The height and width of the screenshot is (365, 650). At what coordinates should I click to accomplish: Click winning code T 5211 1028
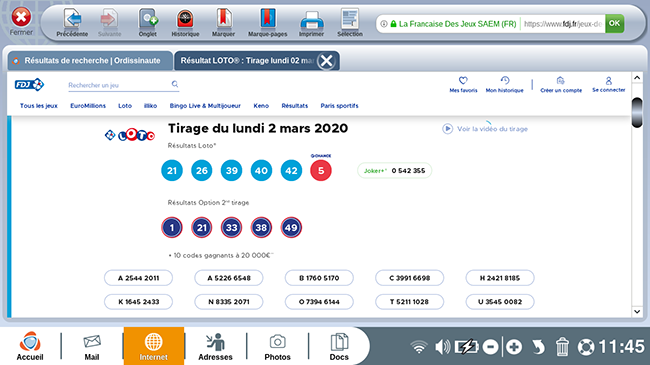(x=410, y=302)
